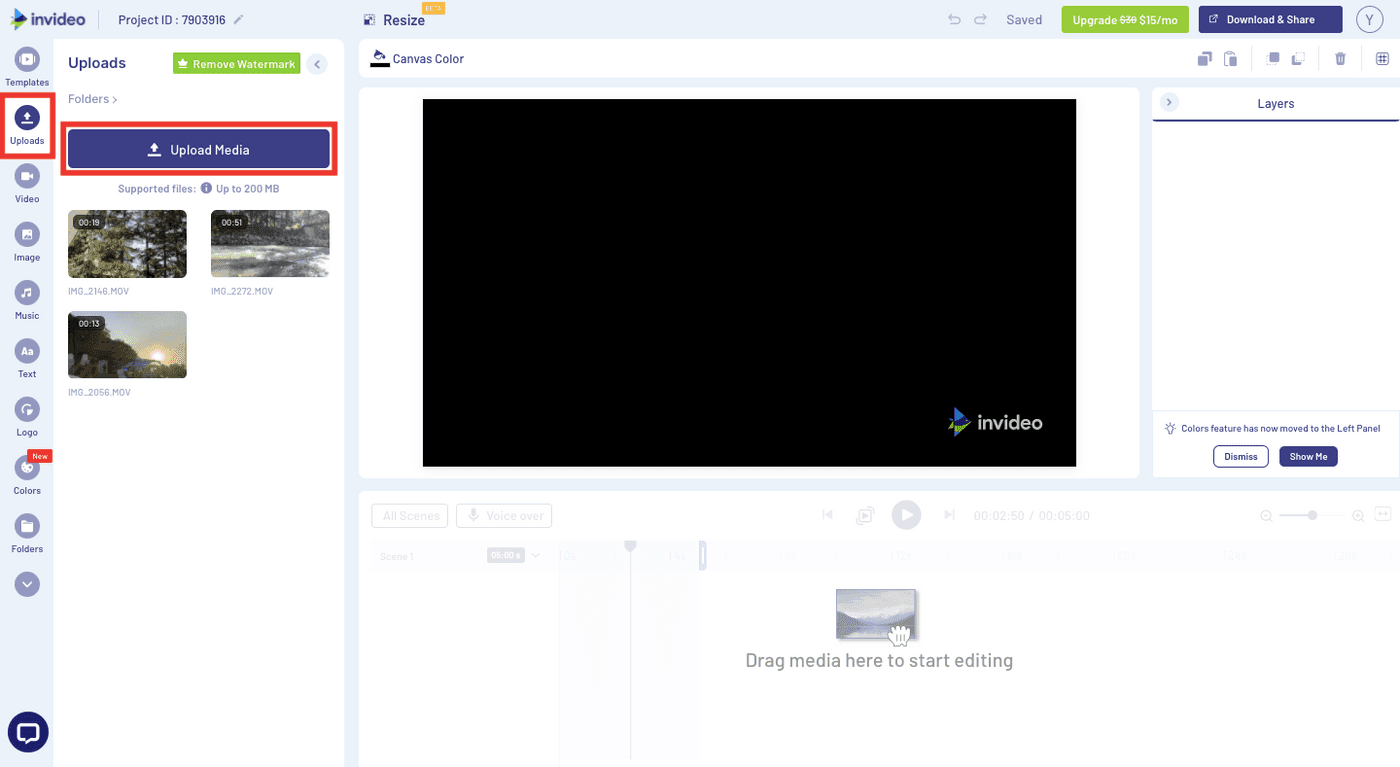Click the undo arrow

[x=955, y=19]
